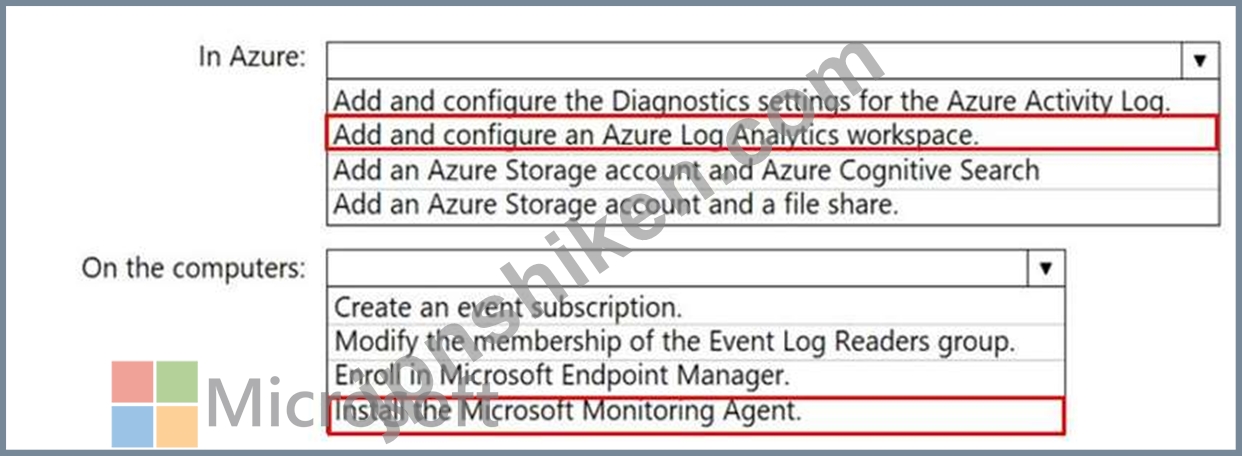Viewport: 1242px width, 456px height.
Task: Click the empty On the computers combo box field
Action: click(678, 268)
